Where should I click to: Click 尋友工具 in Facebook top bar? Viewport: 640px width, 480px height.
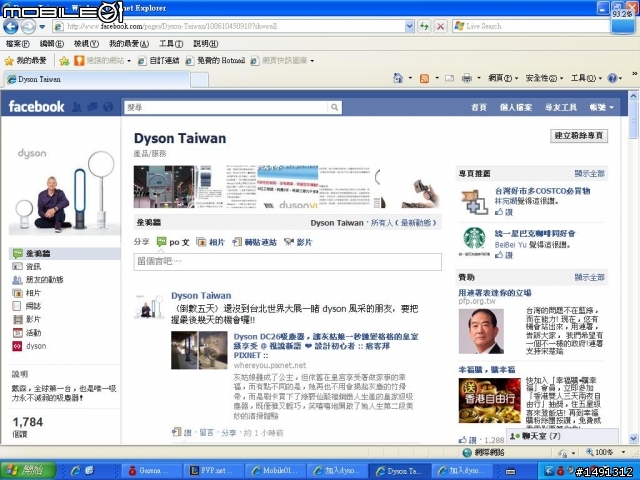point(561,107)
